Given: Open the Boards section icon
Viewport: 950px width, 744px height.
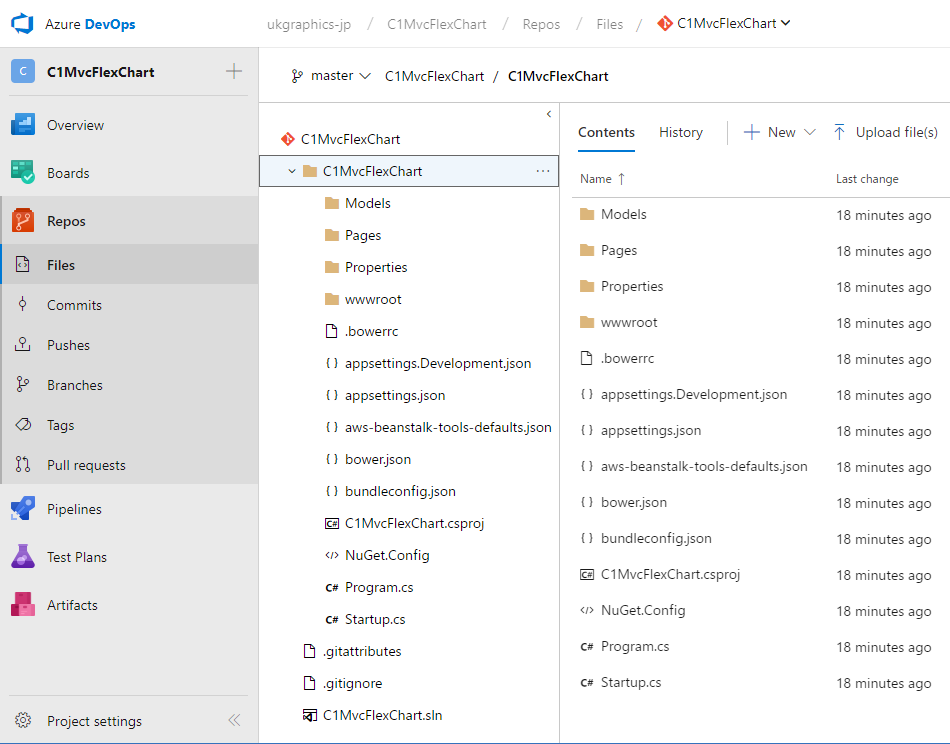Looking at the screenshot, I should pos(22,173).
